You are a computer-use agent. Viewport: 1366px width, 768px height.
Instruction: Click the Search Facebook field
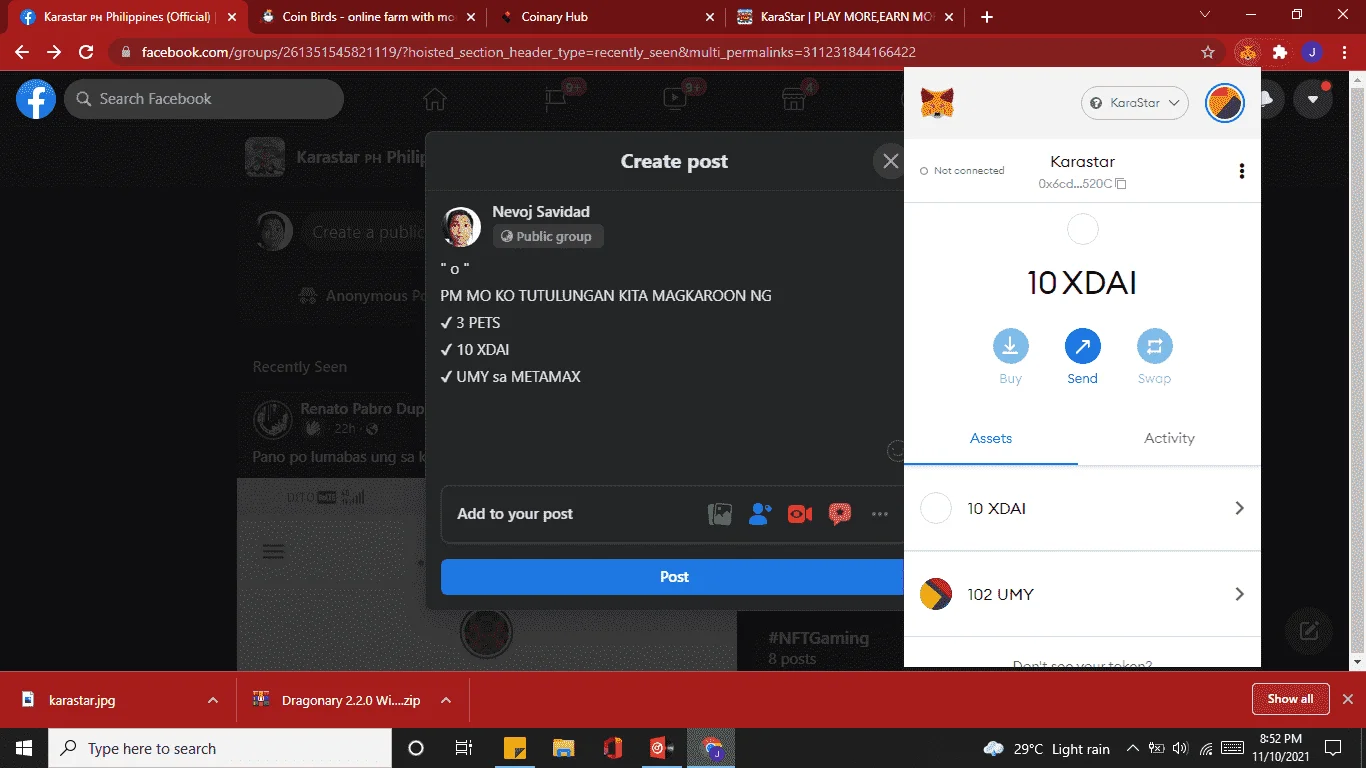(204, 99)
